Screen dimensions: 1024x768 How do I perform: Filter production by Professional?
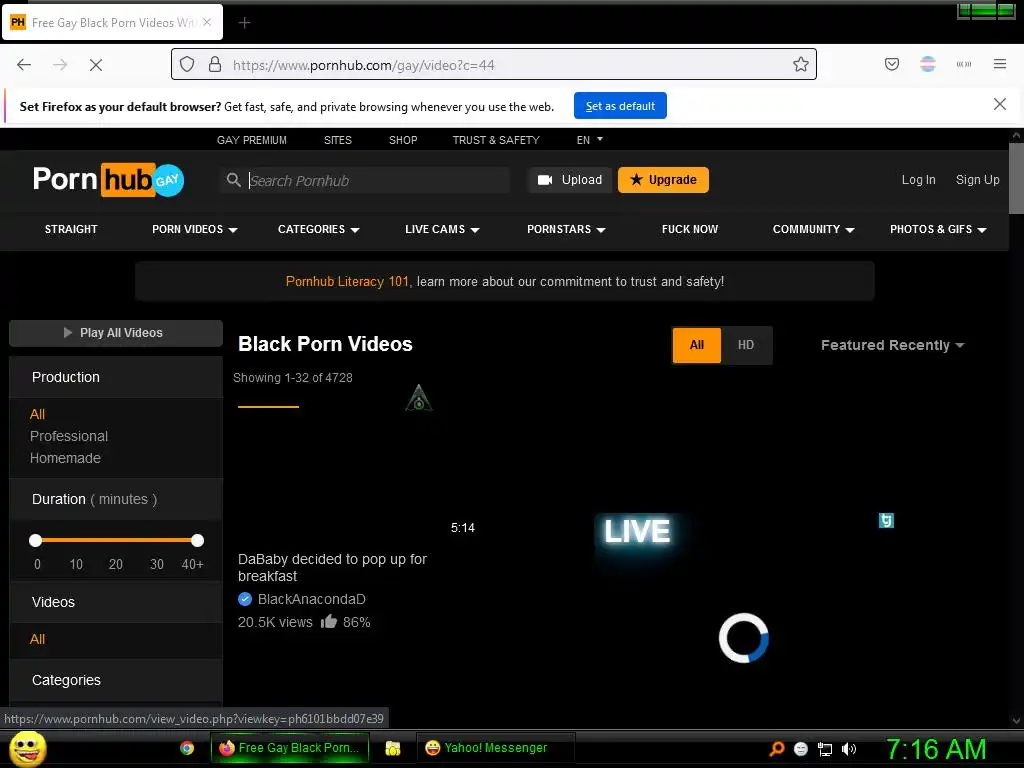(69, 436)
